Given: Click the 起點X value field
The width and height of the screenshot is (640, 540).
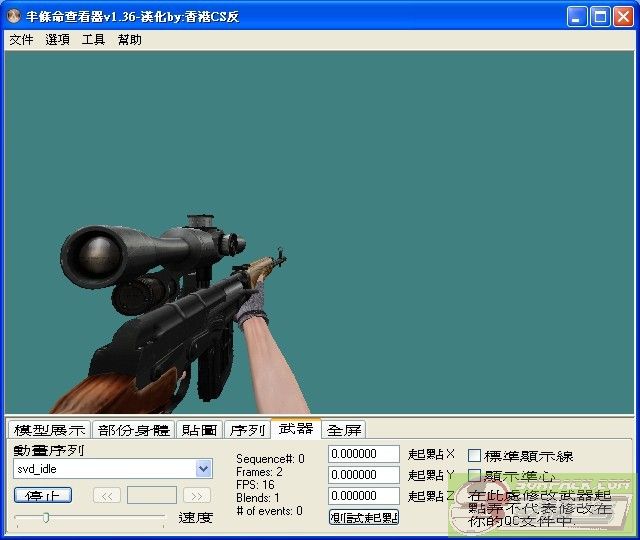Looking at the screenshot, I should 364,454.
